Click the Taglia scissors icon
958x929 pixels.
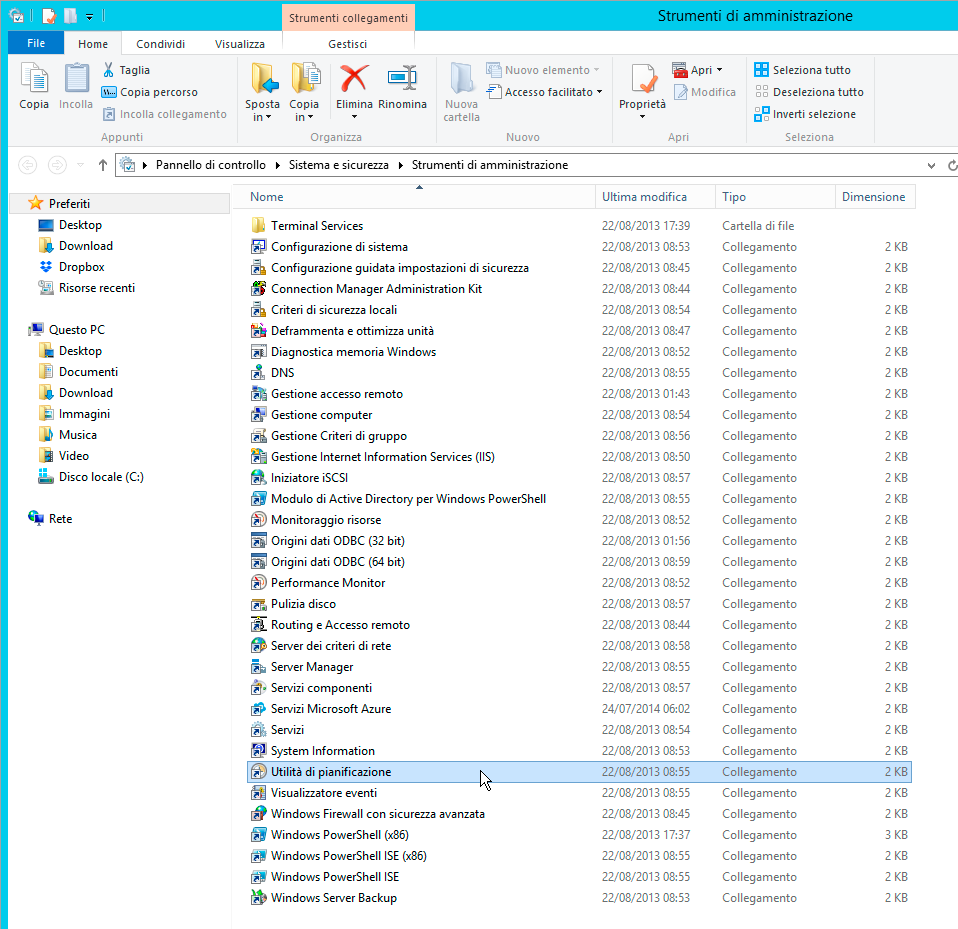[109, 70]
